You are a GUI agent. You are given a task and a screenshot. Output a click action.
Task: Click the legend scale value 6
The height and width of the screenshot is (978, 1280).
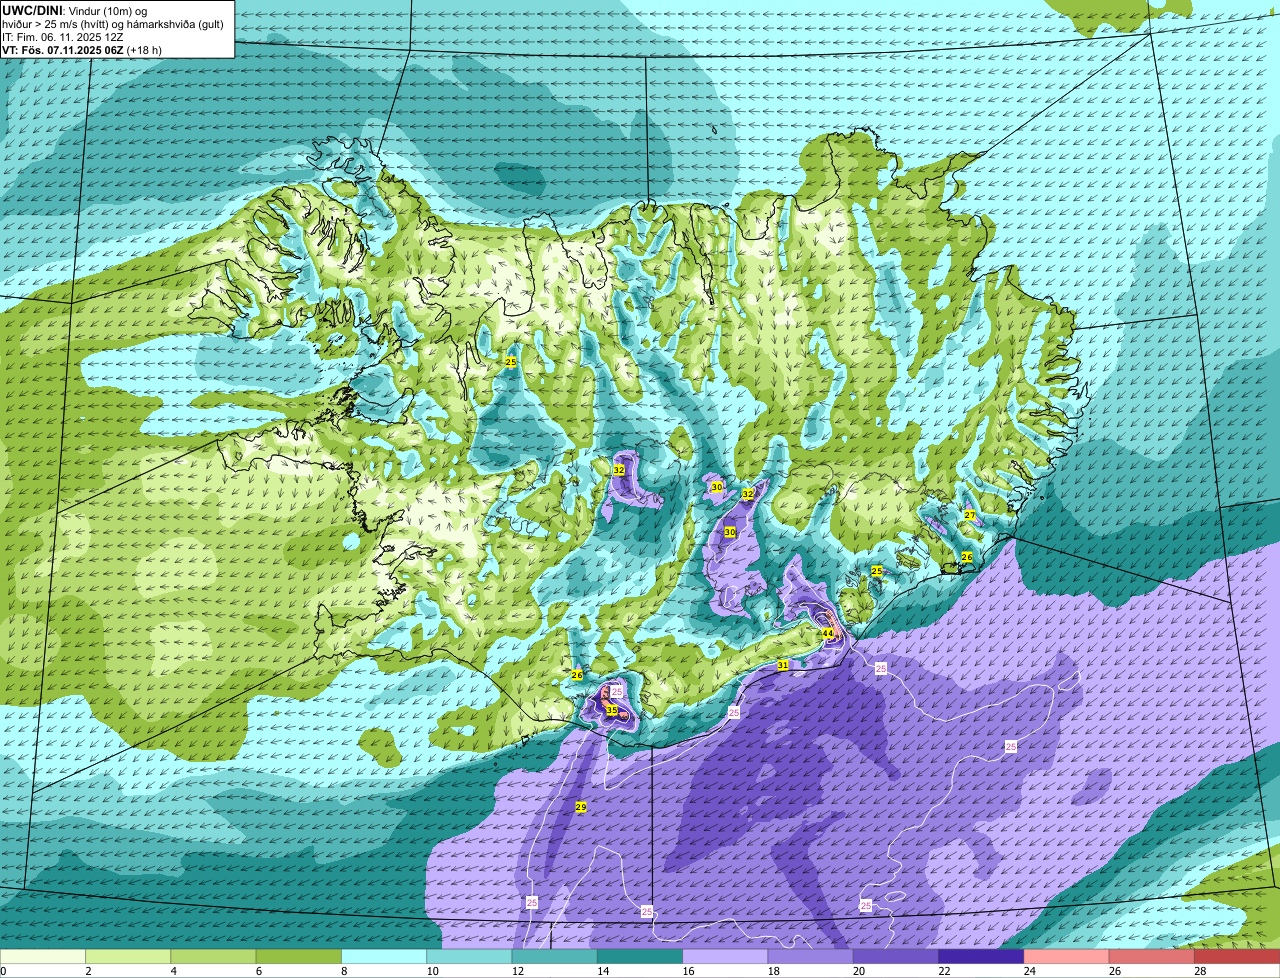click(x=258, y=971)
